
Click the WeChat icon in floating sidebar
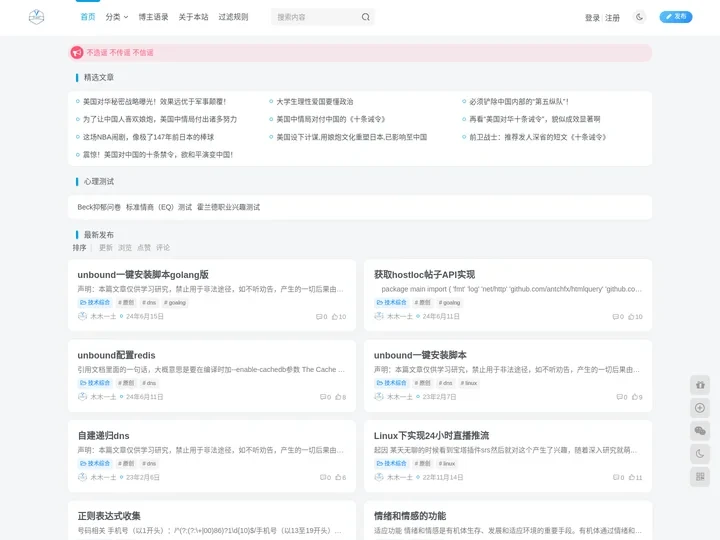pyautogui.click(x=700, y=431)
